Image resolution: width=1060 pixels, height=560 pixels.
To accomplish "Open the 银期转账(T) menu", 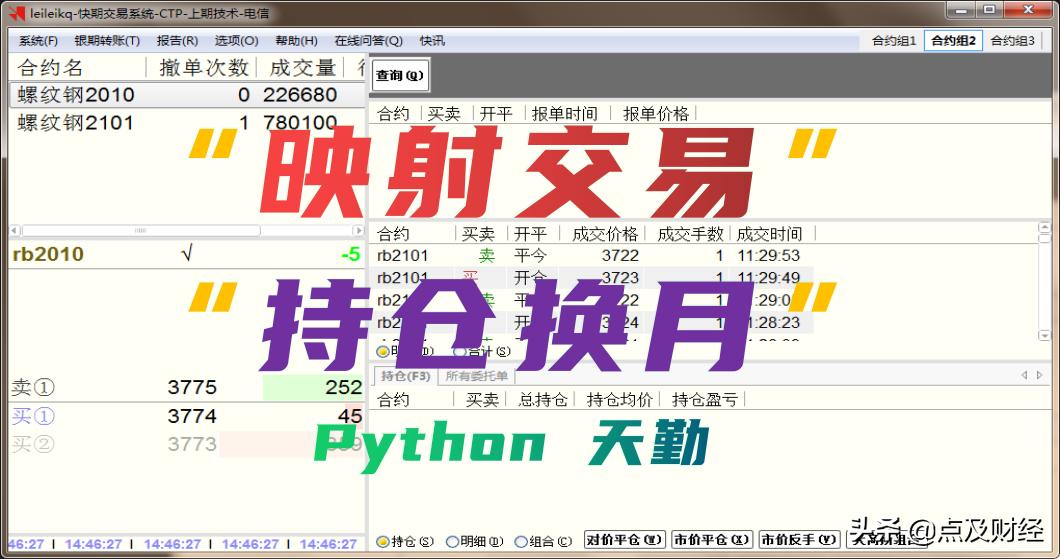I will point(107,41).
